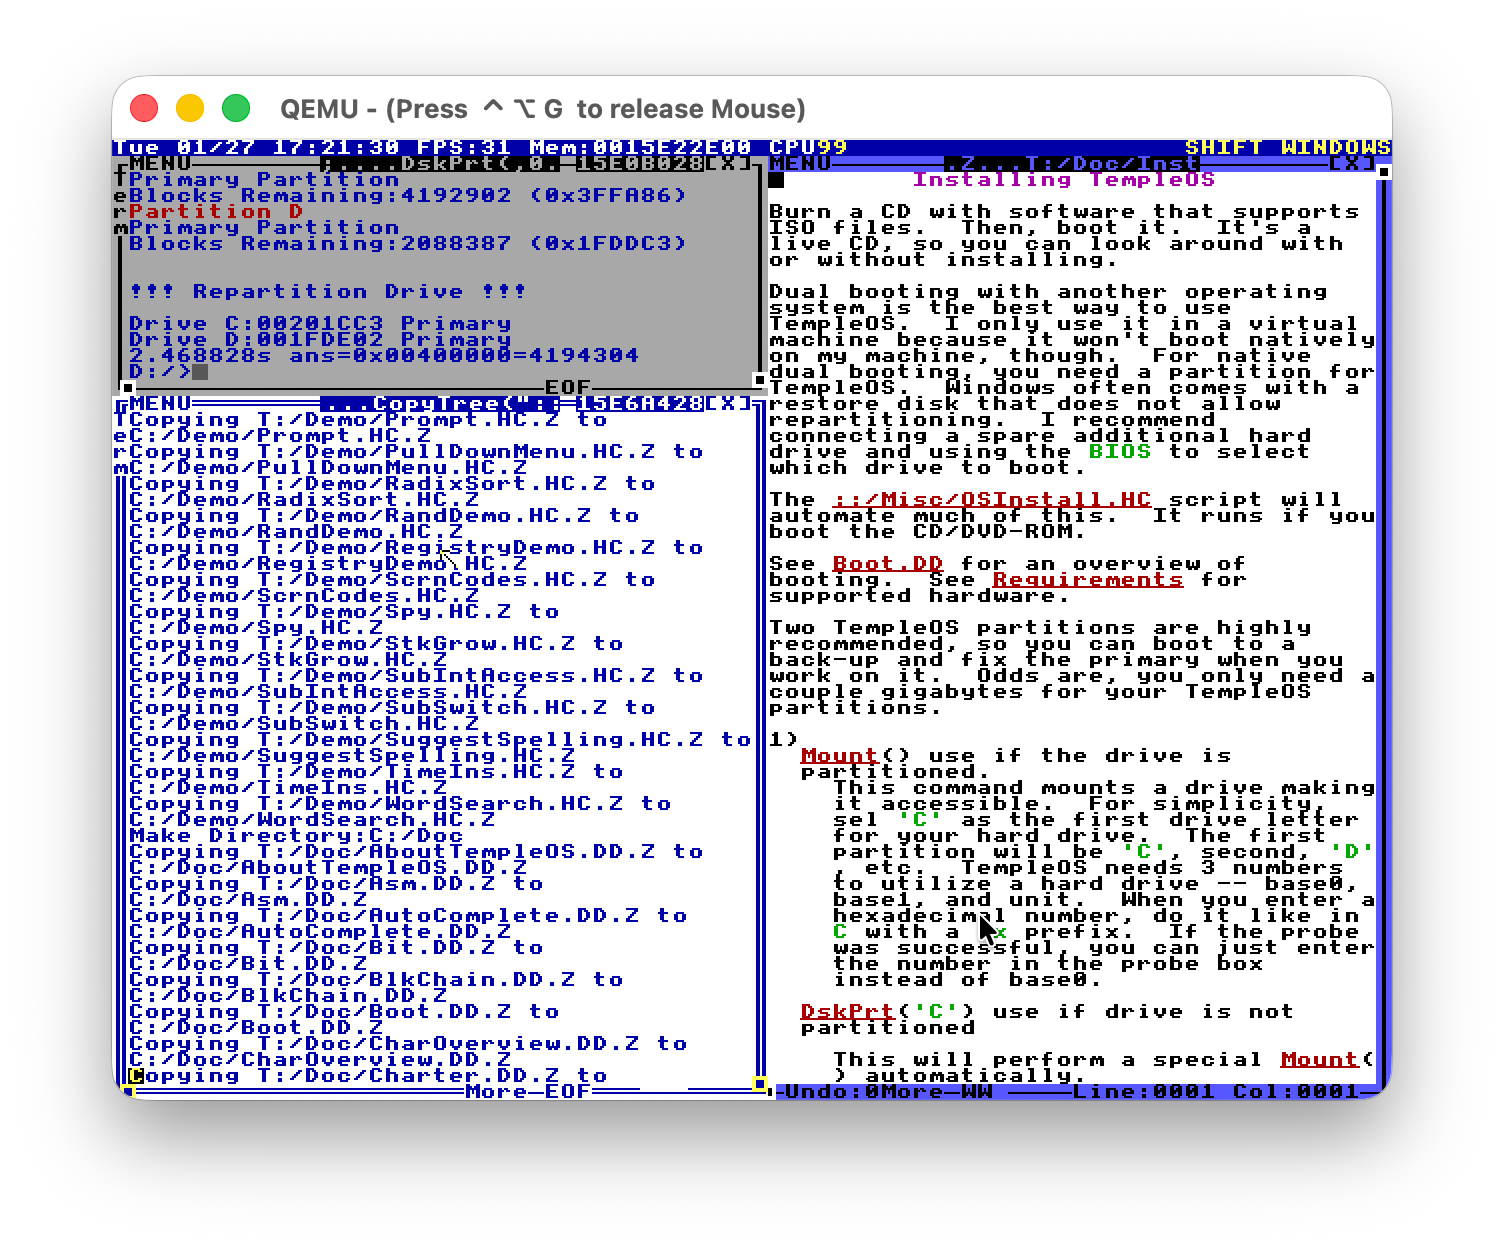This screenshot has height=1248, width=1504.
Task: Click 'C:/Doc/Boot.DD.Z' line
Action: [x=256, y=1027]
